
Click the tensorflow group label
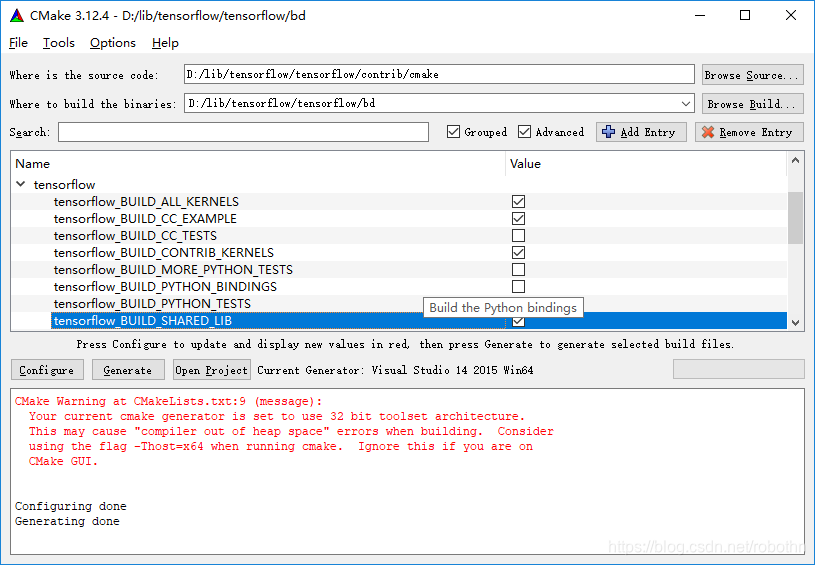coord(64,185)
